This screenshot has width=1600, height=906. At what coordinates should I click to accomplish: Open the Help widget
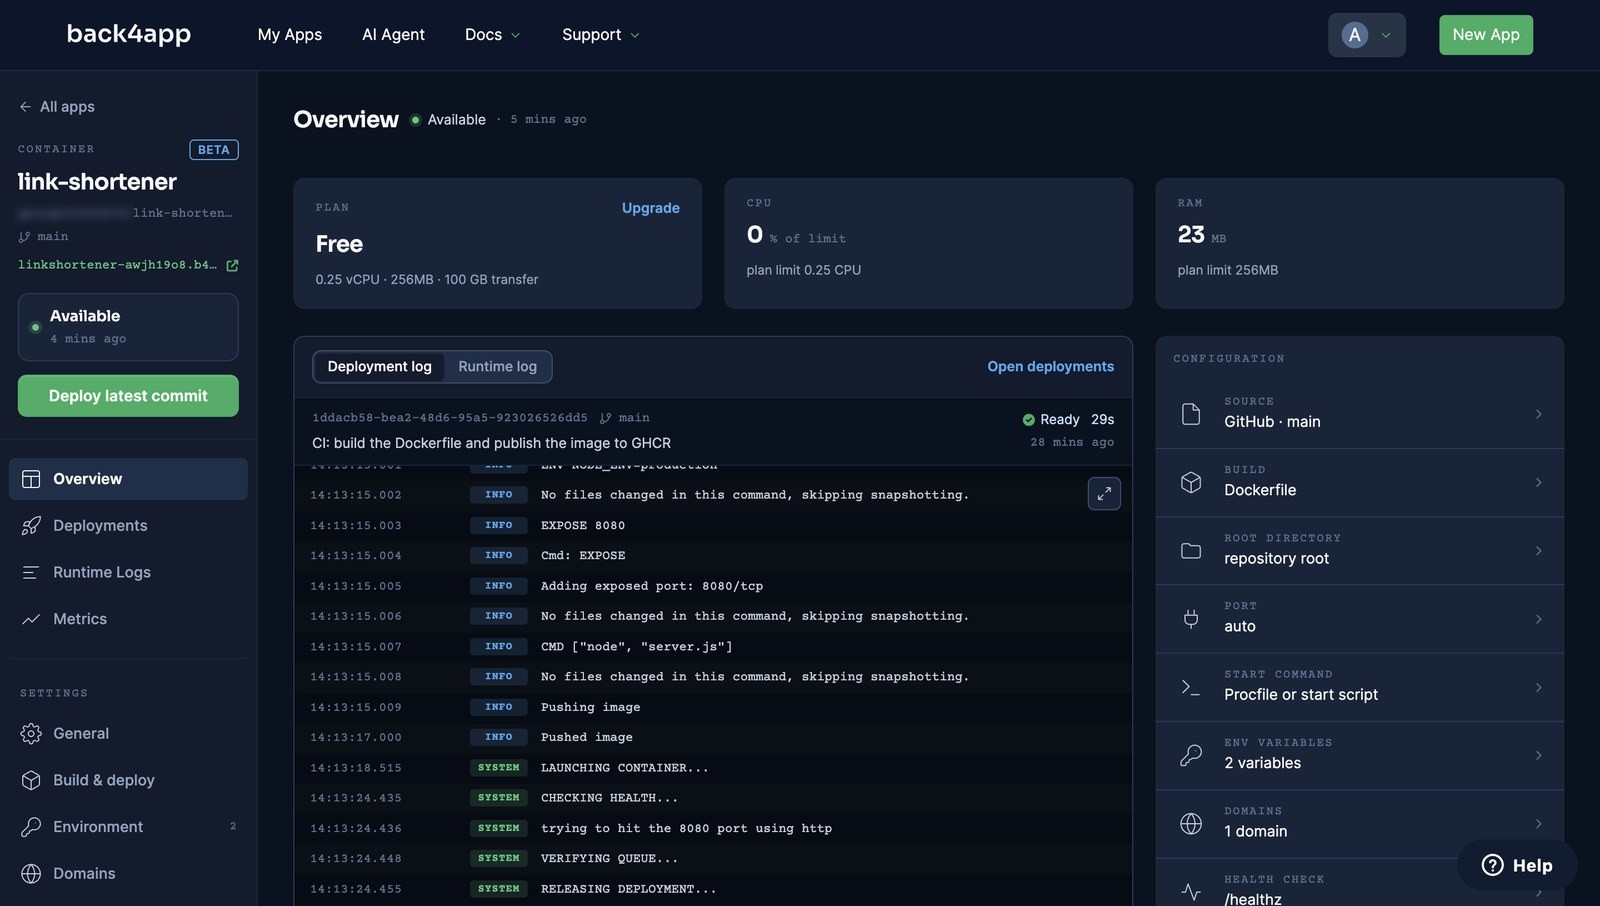coord(1517,865)
